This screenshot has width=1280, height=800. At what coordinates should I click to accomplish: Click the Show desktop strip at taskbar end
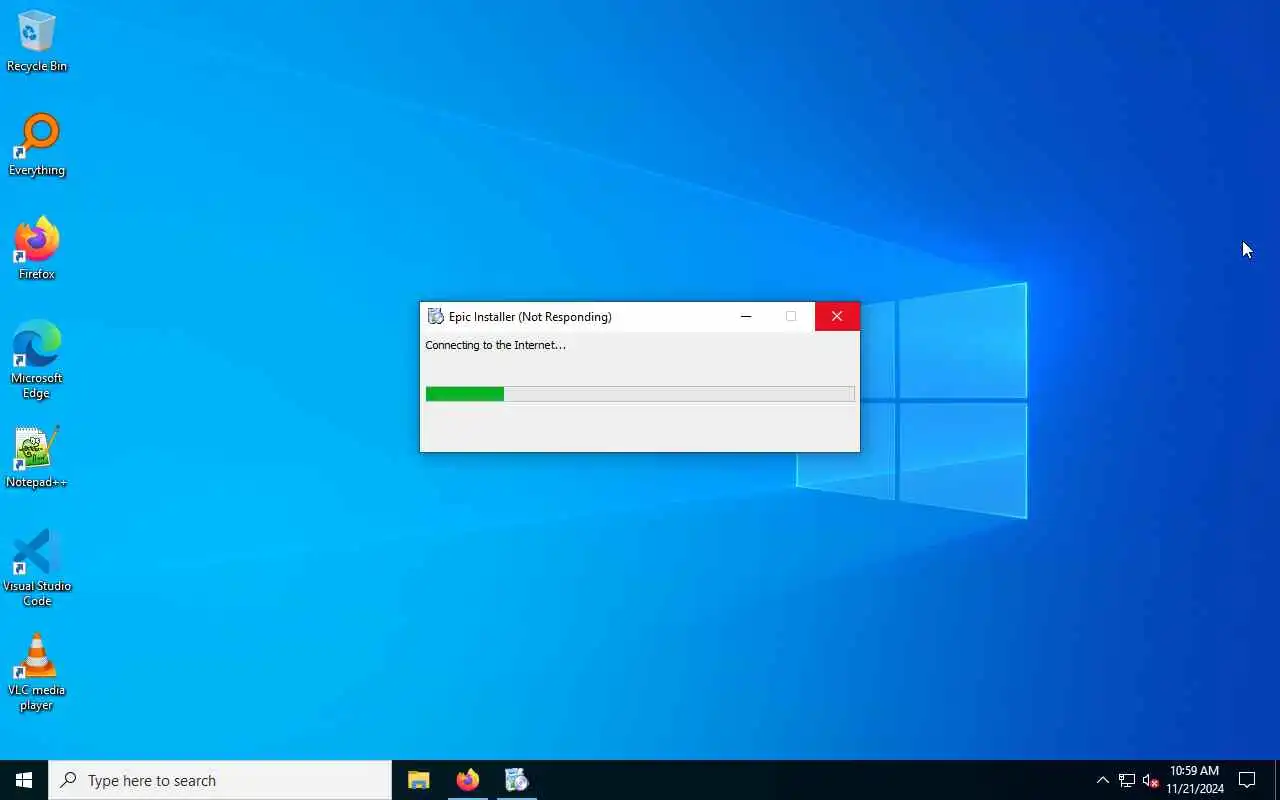click(x=1277, y=780)
